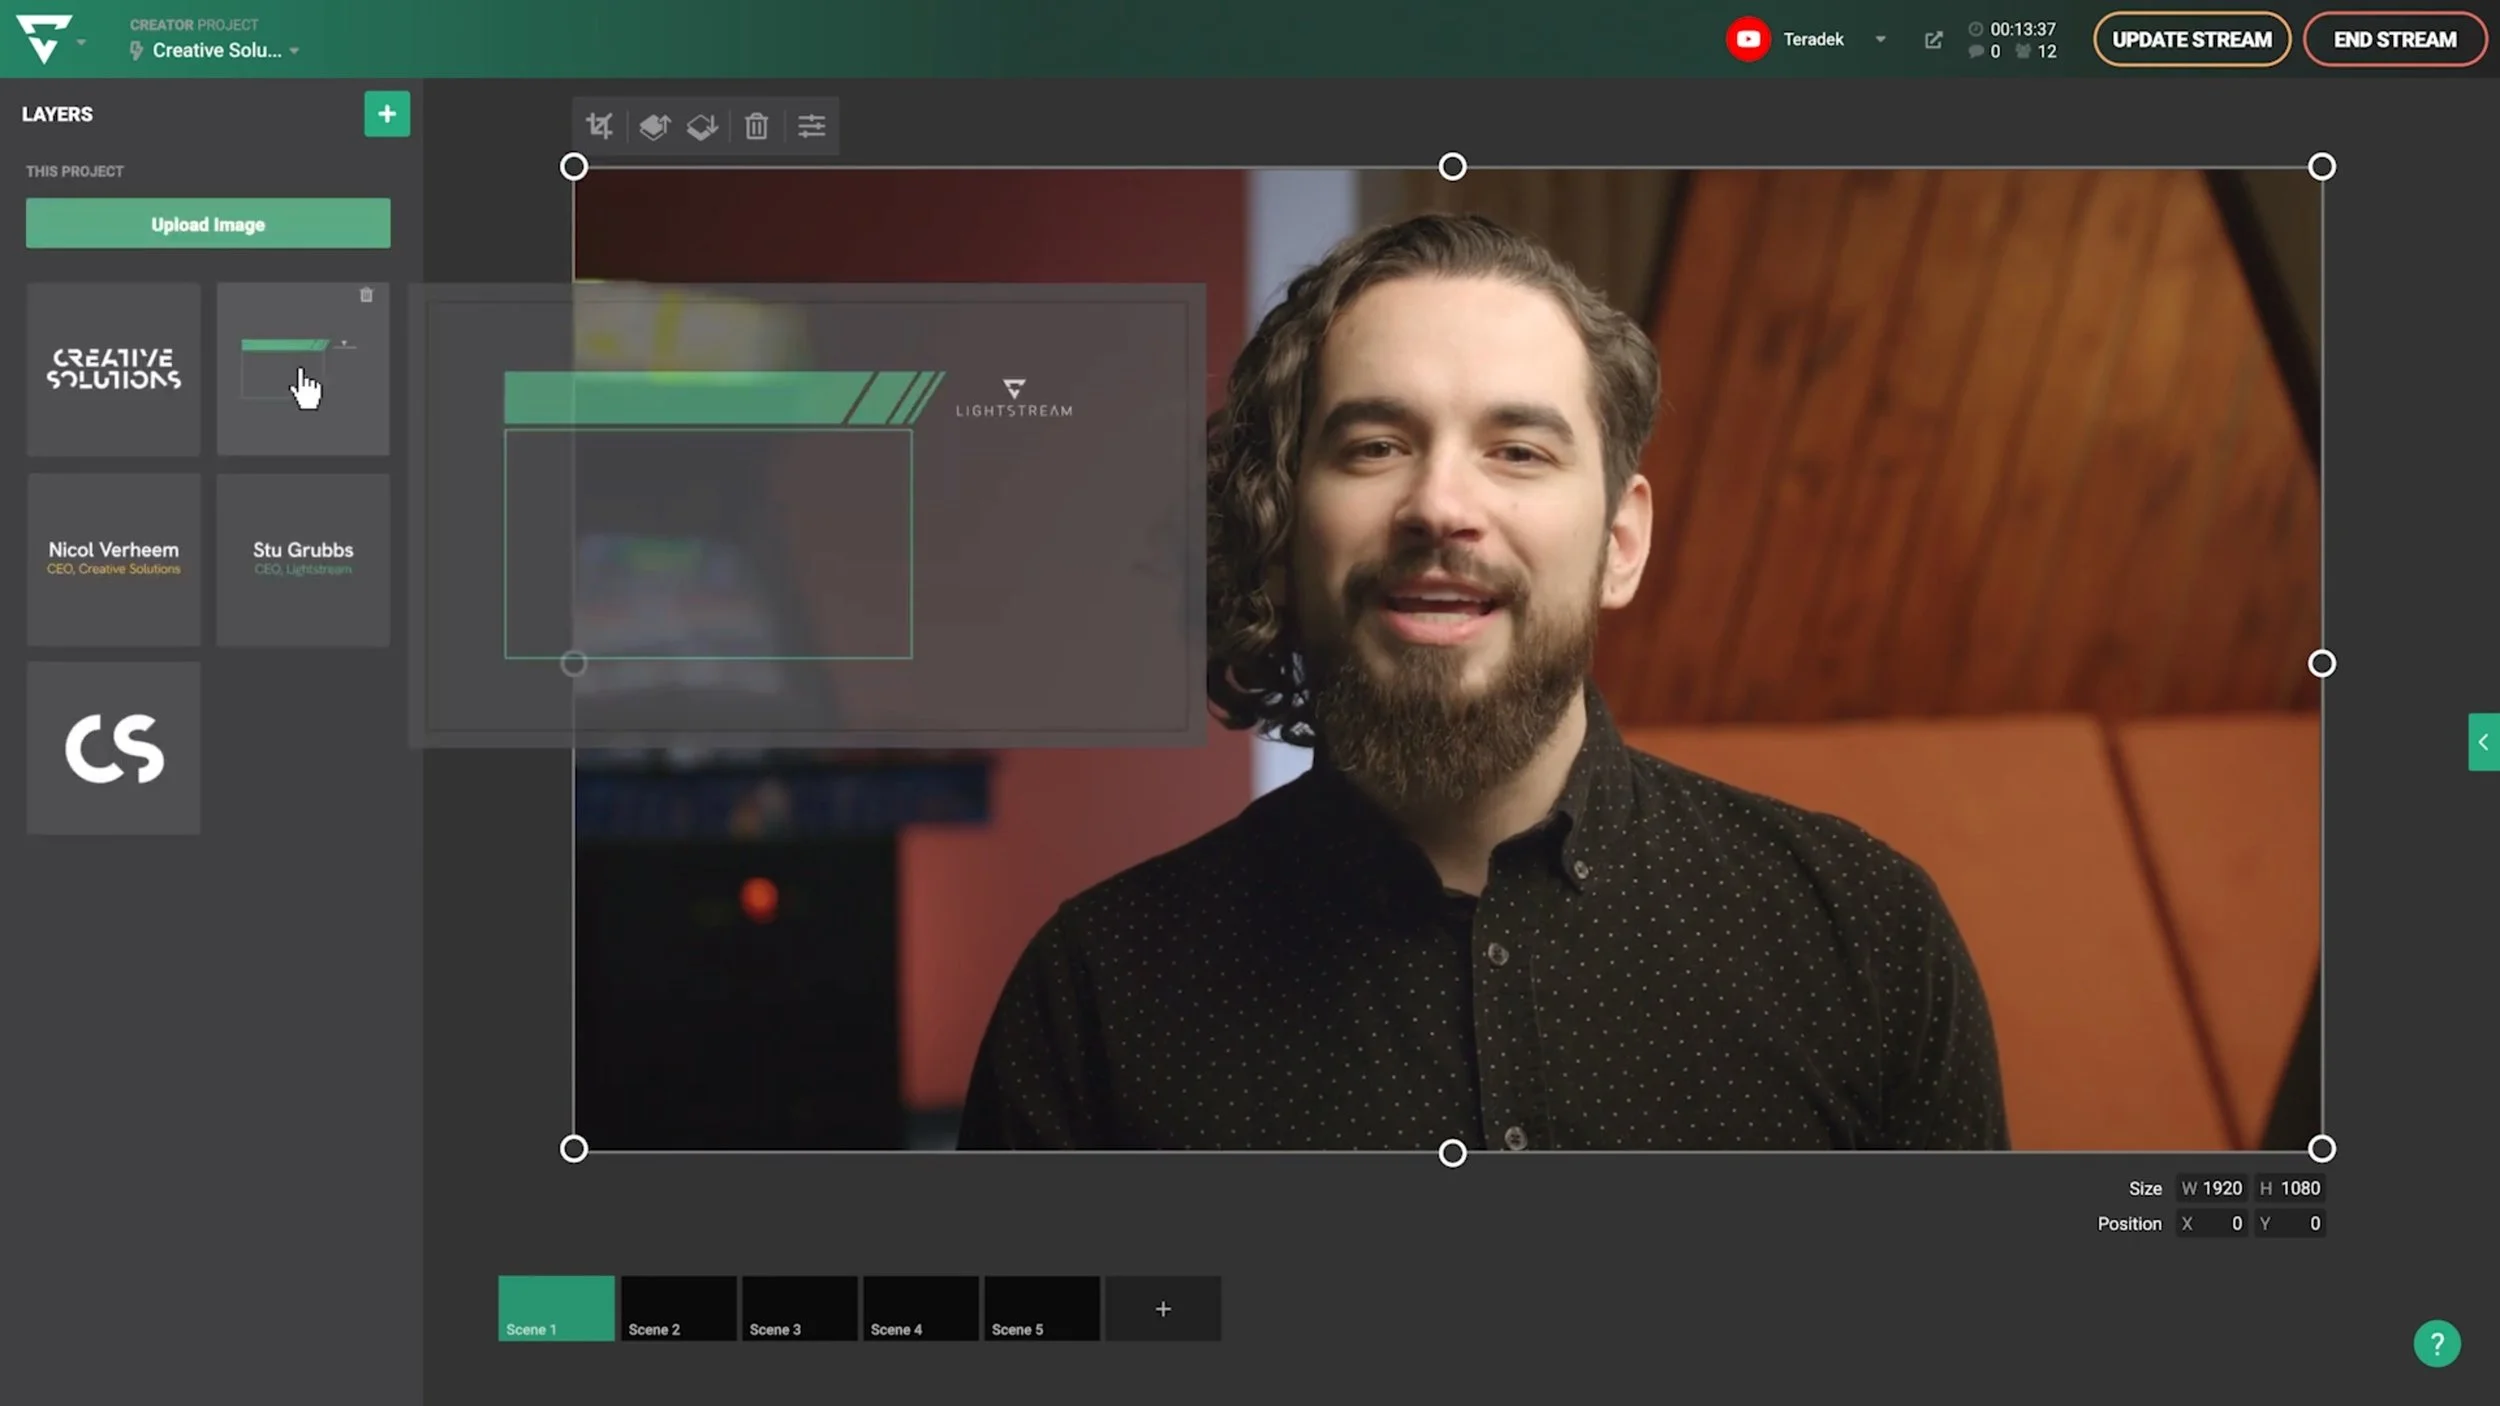This screenshot has height=1406, width=2500.
Task: Click the END STREAM button
Action: (x=2394, y=40)
